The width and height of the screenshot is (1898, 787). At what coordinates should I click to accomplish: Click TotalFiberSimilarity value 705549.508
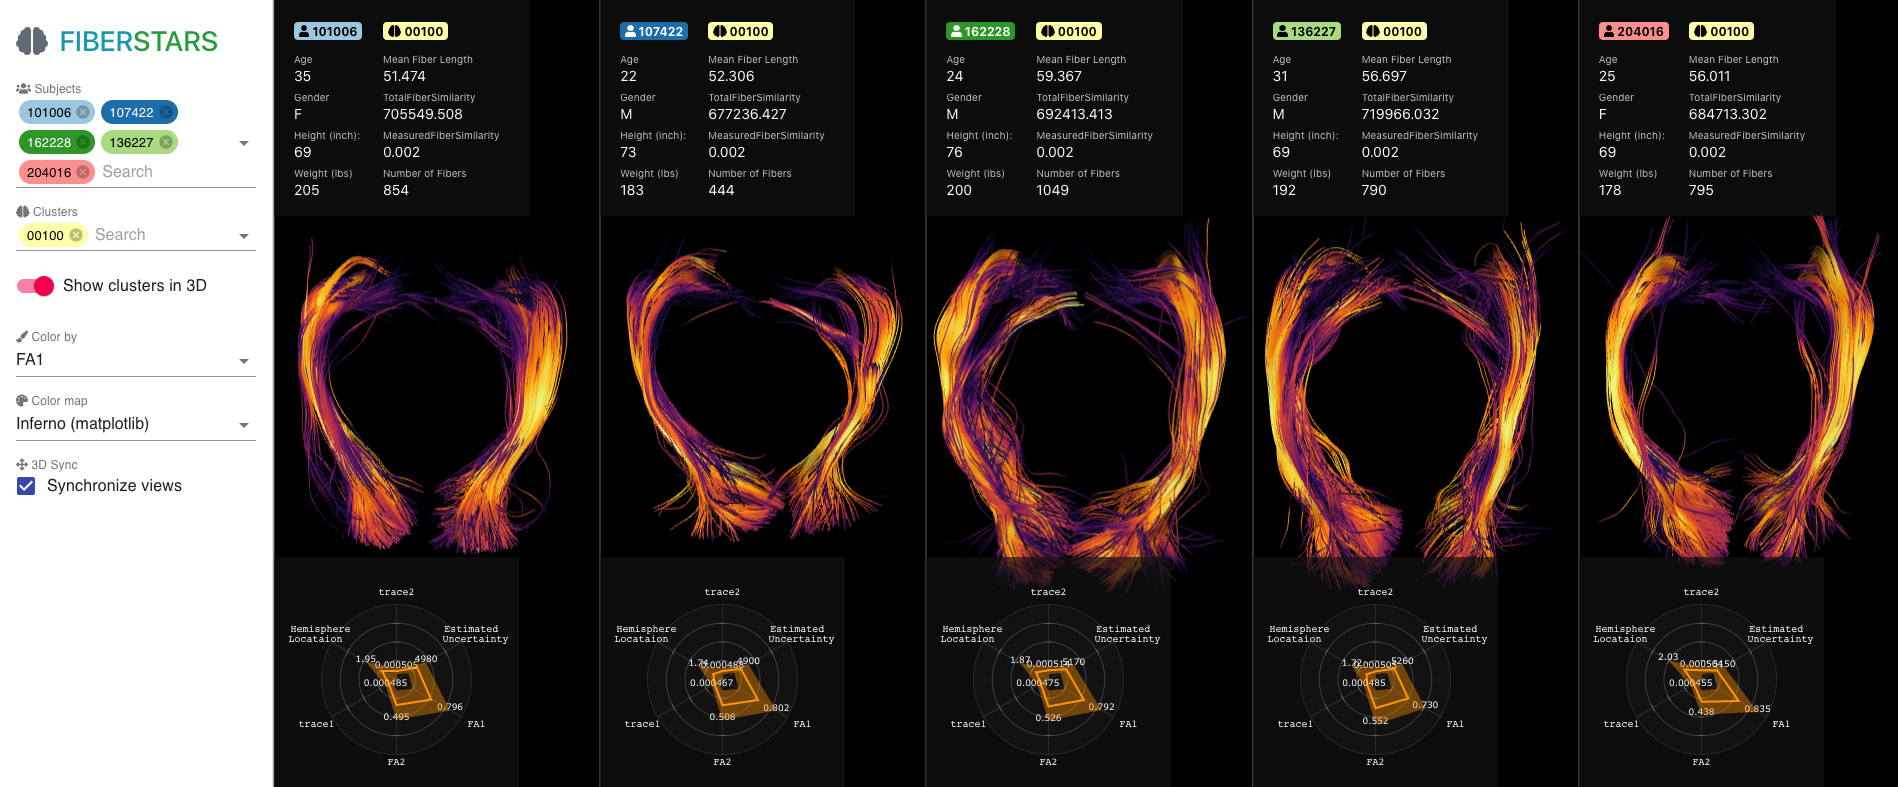pos(423,114)
